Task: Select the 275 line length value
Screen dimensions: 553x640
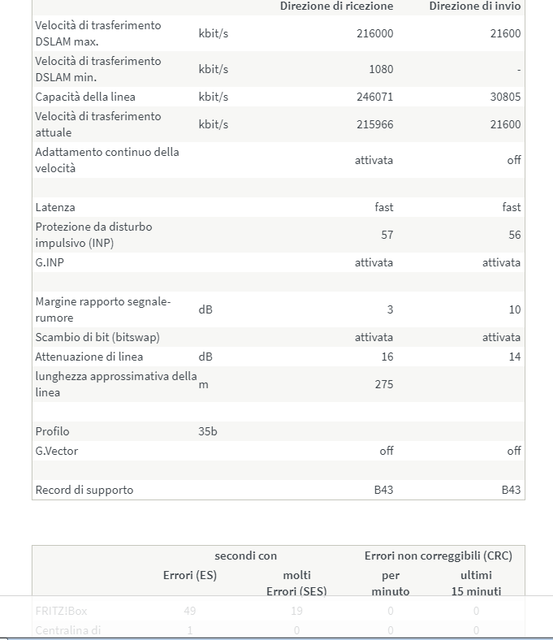Action: [x=384, y=384]
